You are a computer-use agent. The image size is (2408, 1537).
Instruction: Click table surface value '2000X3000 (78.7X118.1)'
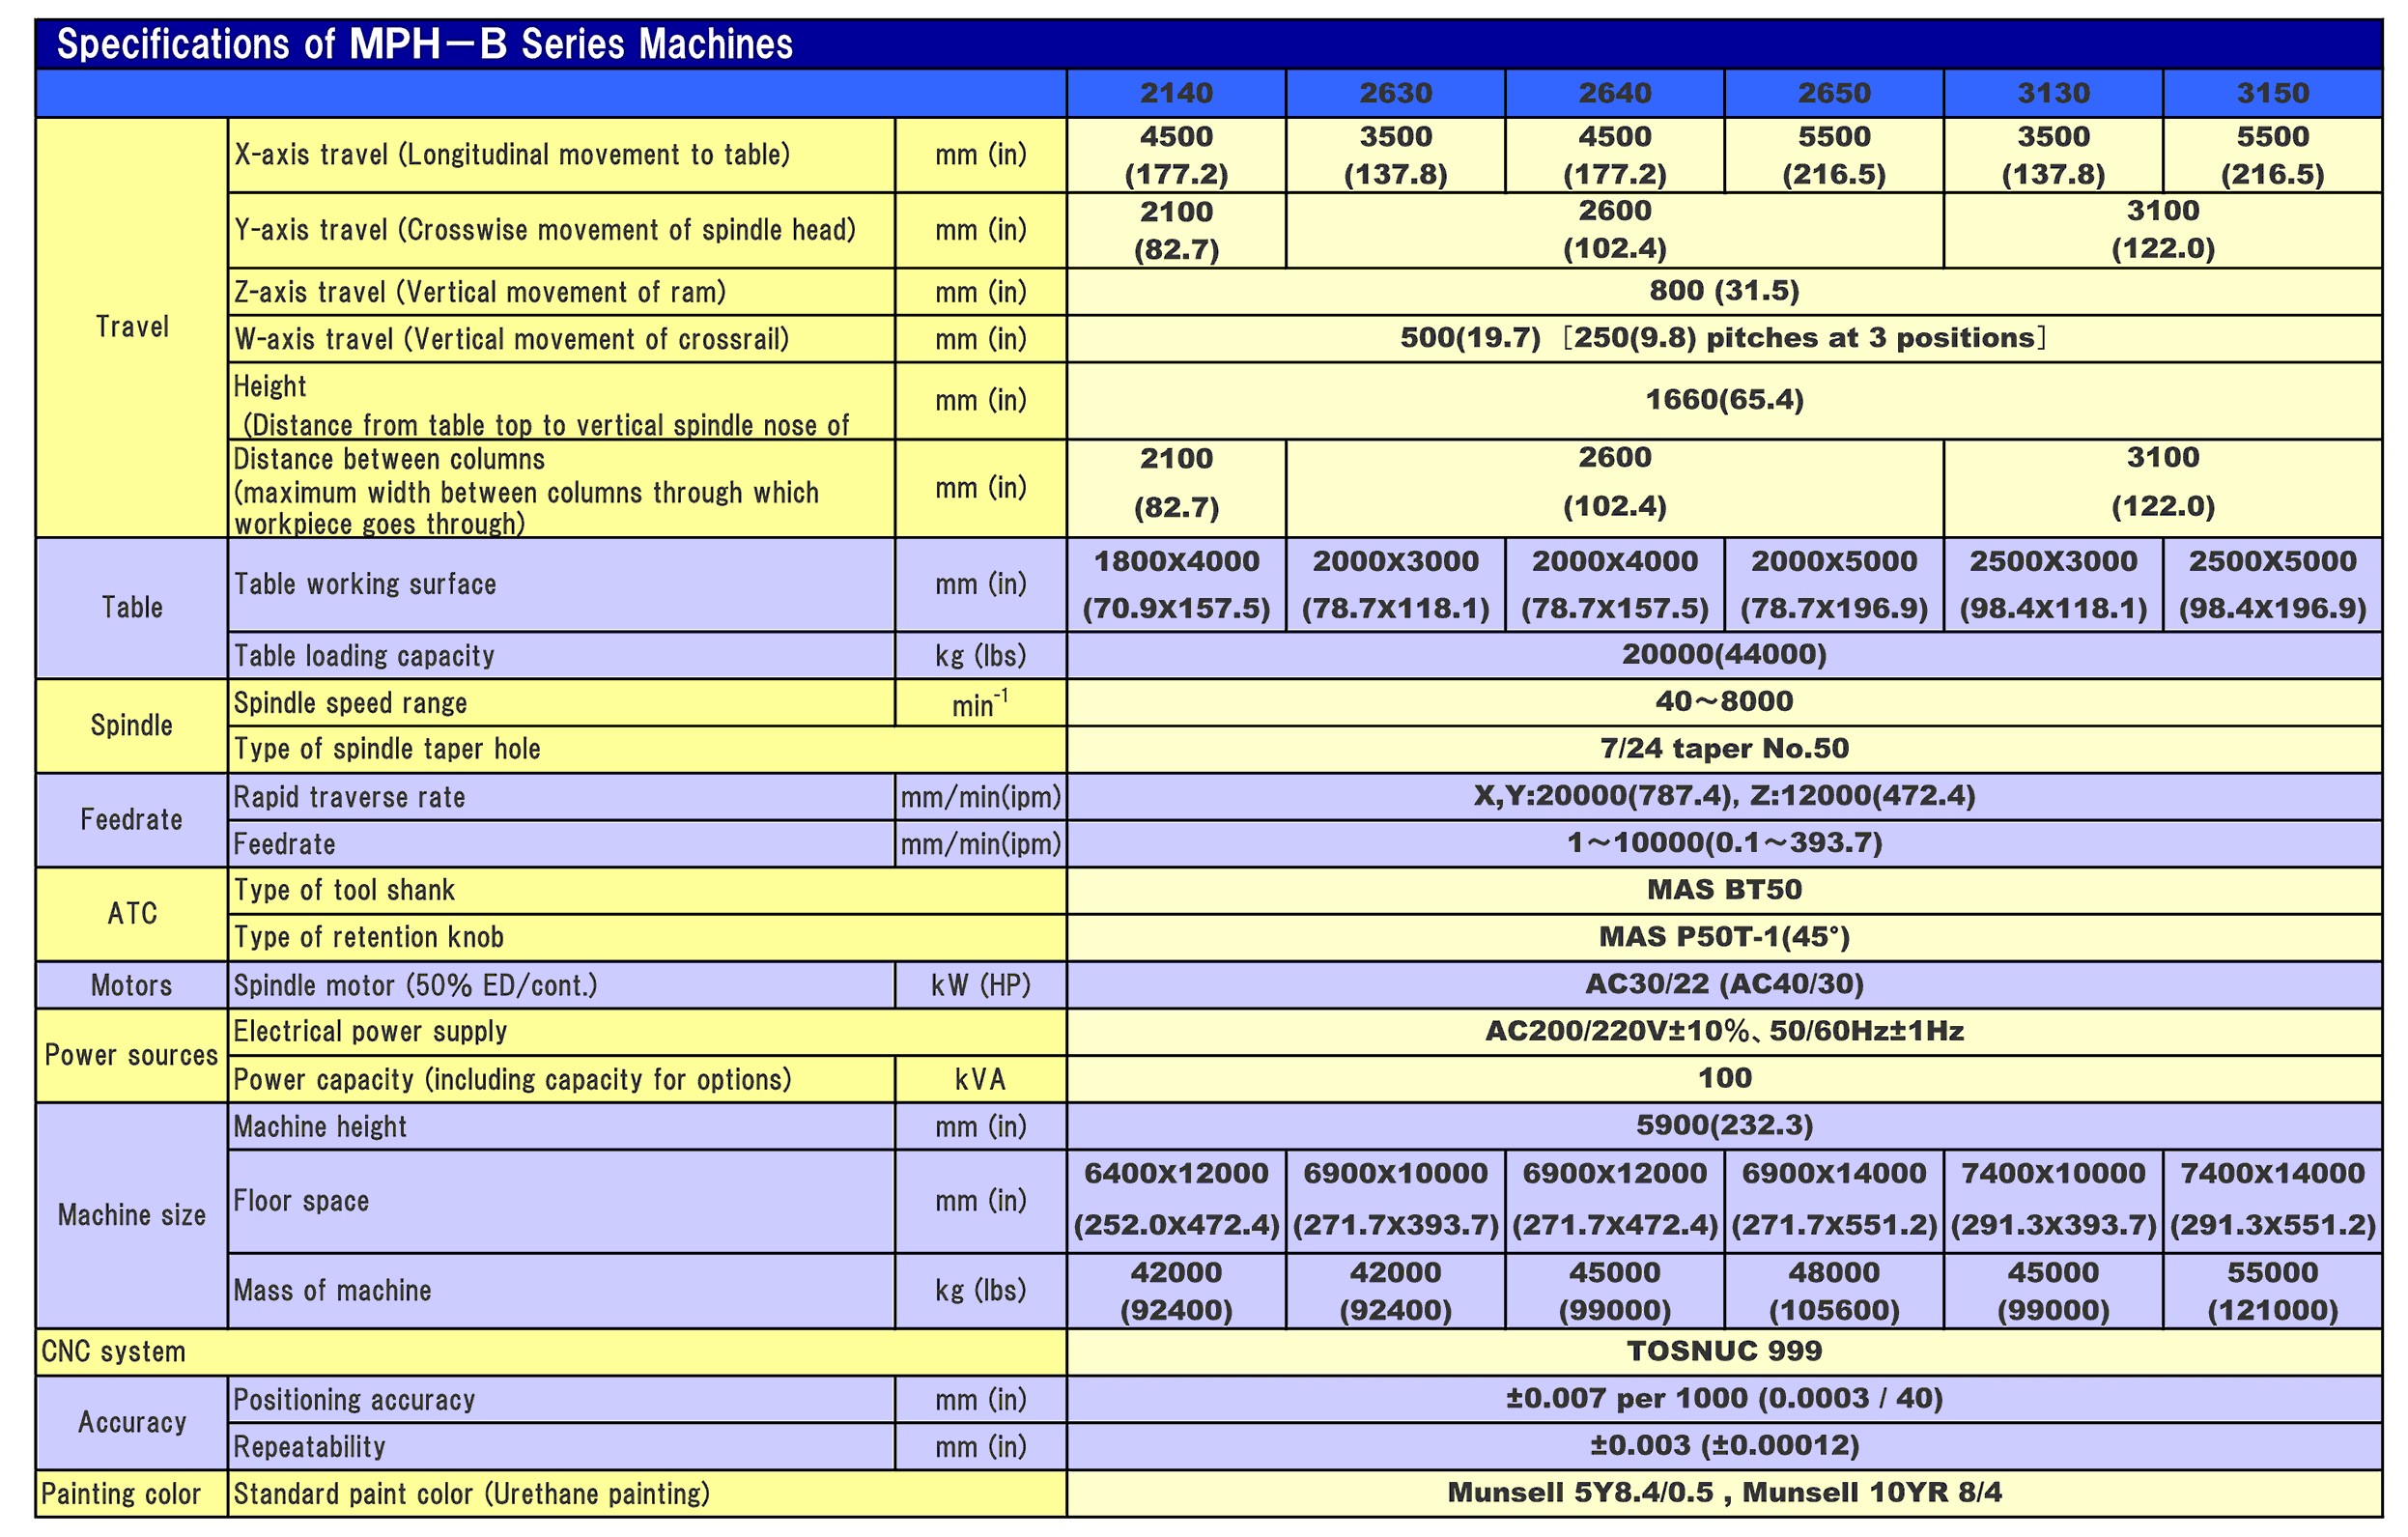click(x=1395, y=584)
